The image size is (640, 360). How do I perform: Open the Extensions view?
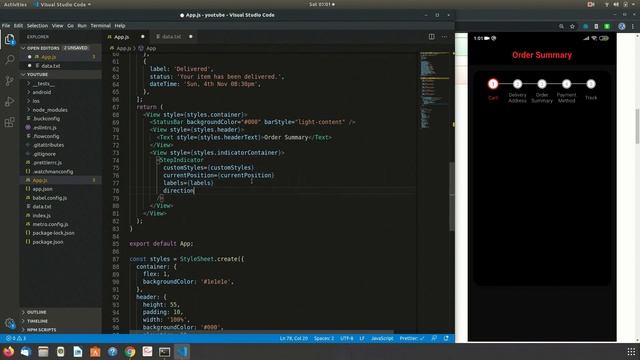click(9, 122)
